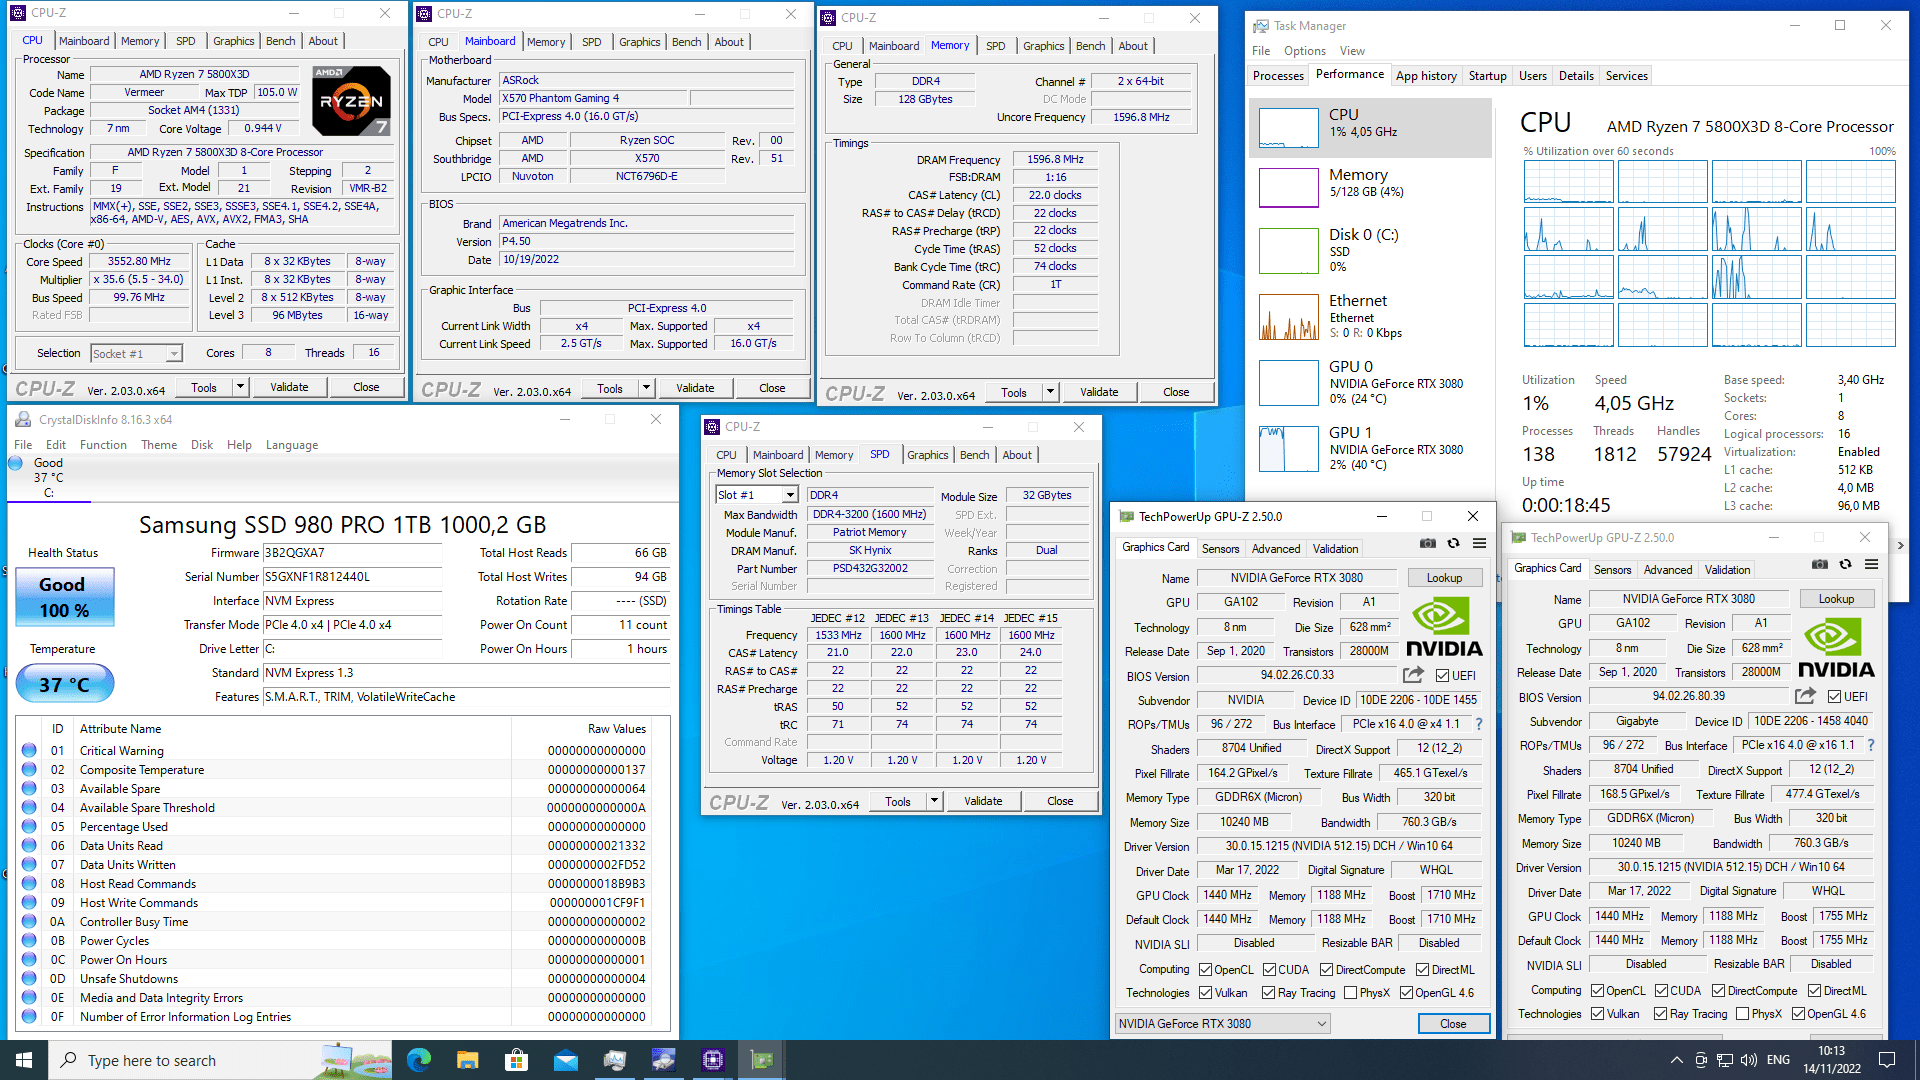1920x1080 pixels.
Task: Switch to the GPU-Z taskbar icon
Action: 761,1060
